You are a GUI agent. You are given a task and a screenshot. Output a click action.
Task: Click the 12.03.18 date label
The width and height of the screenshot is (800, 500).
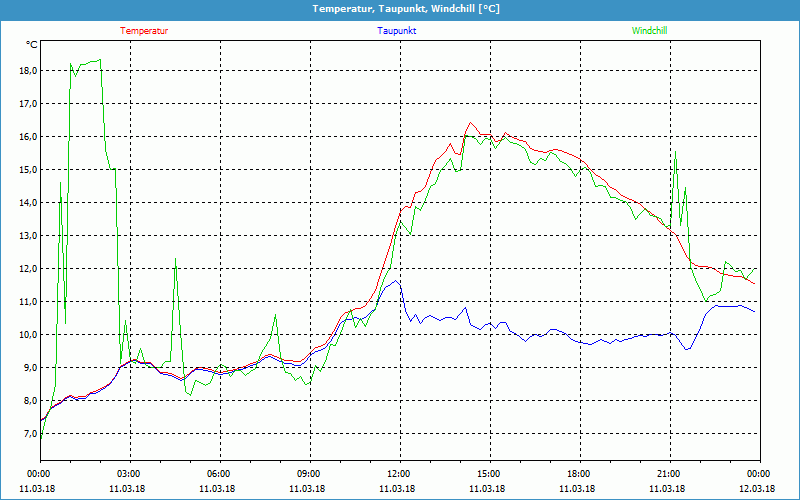tap(758, 489)
